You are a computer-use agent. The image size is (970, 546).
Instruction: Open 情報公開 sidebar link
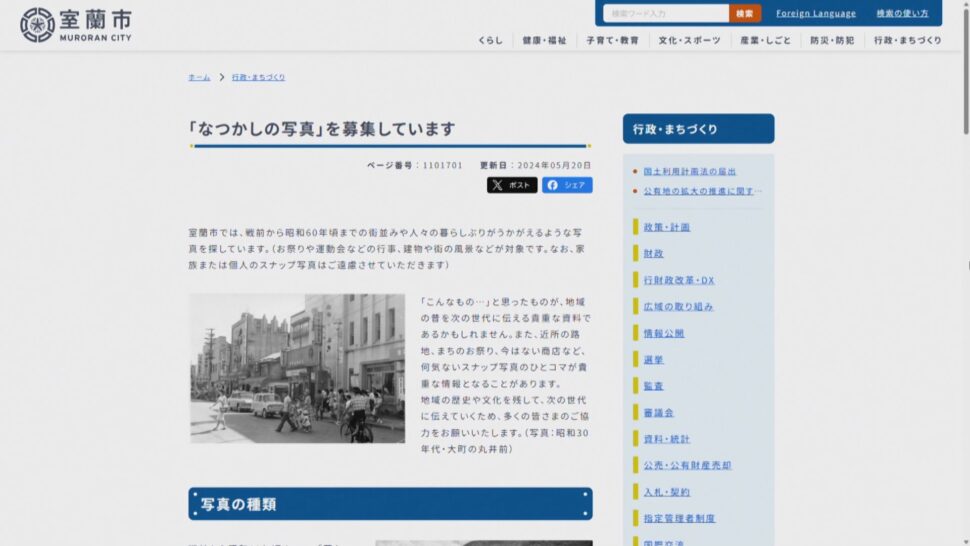[664, 333]
